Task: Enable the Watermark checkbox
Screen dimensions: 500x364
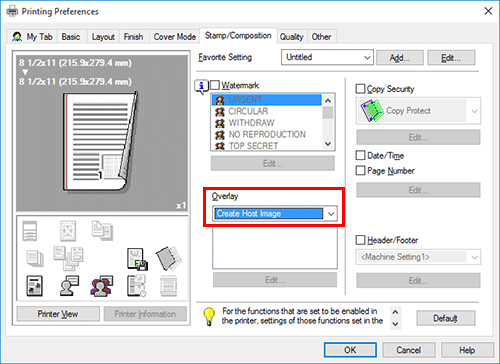Action: pos(215,85)
